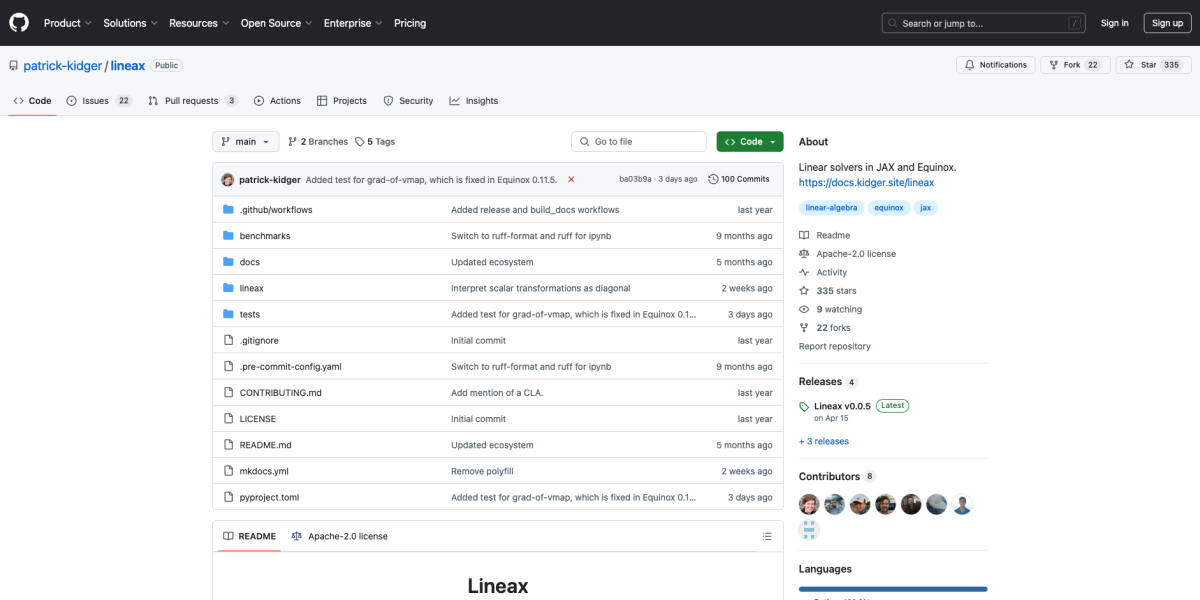The height and width of the screenshot is (600, 1200).
Task: Click the first contributor avatar
Action: click(x=809, y=504)
